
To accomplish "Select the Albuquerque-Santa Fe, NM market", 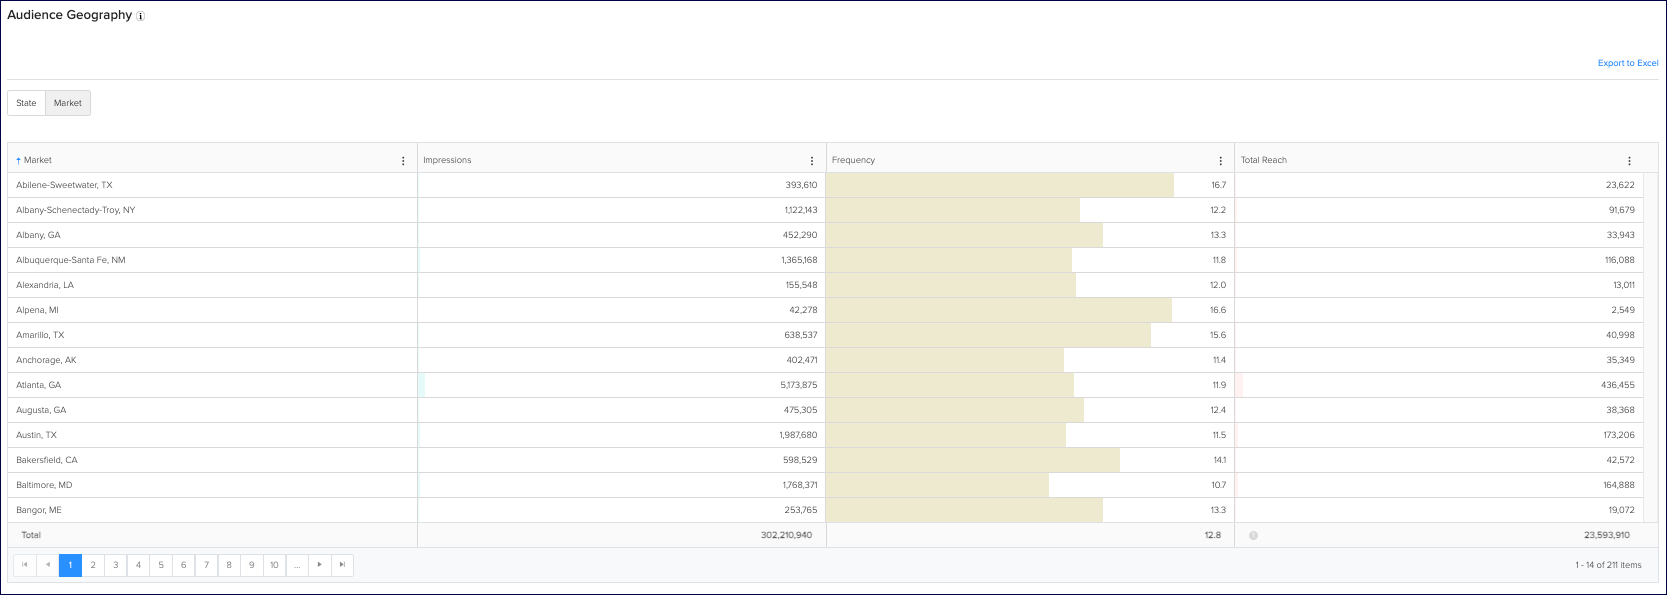I will coord(71,260).
